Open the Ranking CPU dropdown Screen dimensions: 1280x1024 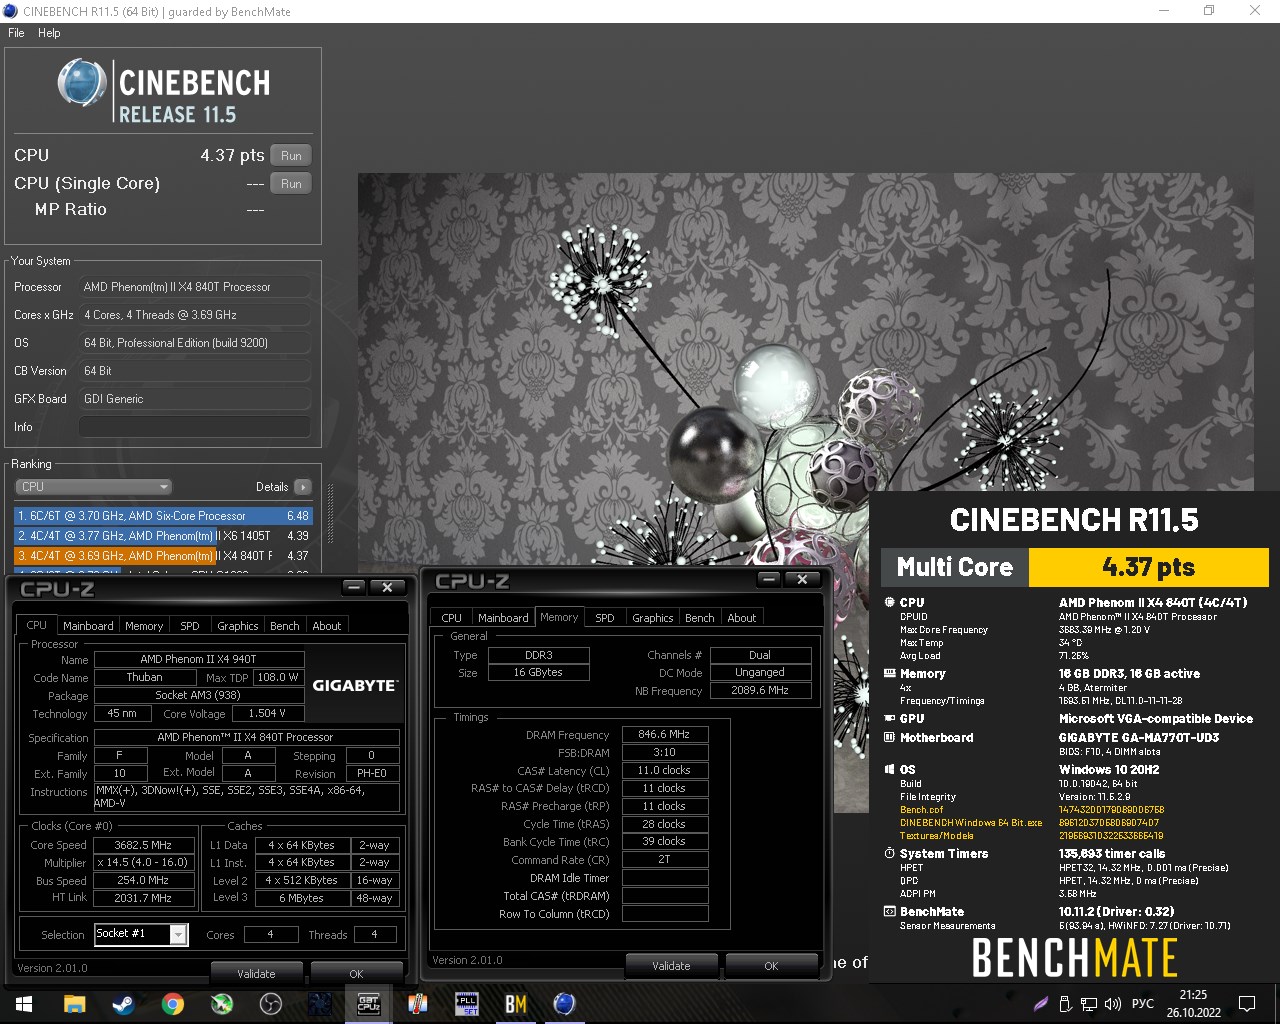pos(93,487)
